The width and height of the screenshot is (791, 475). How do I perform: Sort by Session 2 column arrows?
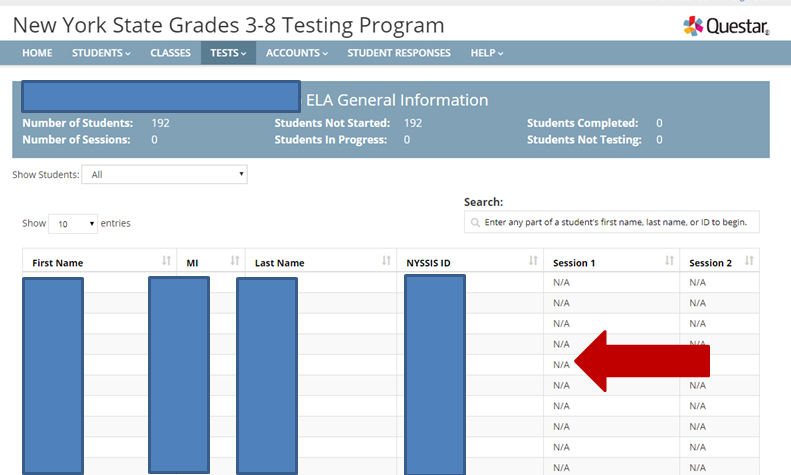[749, 261]
